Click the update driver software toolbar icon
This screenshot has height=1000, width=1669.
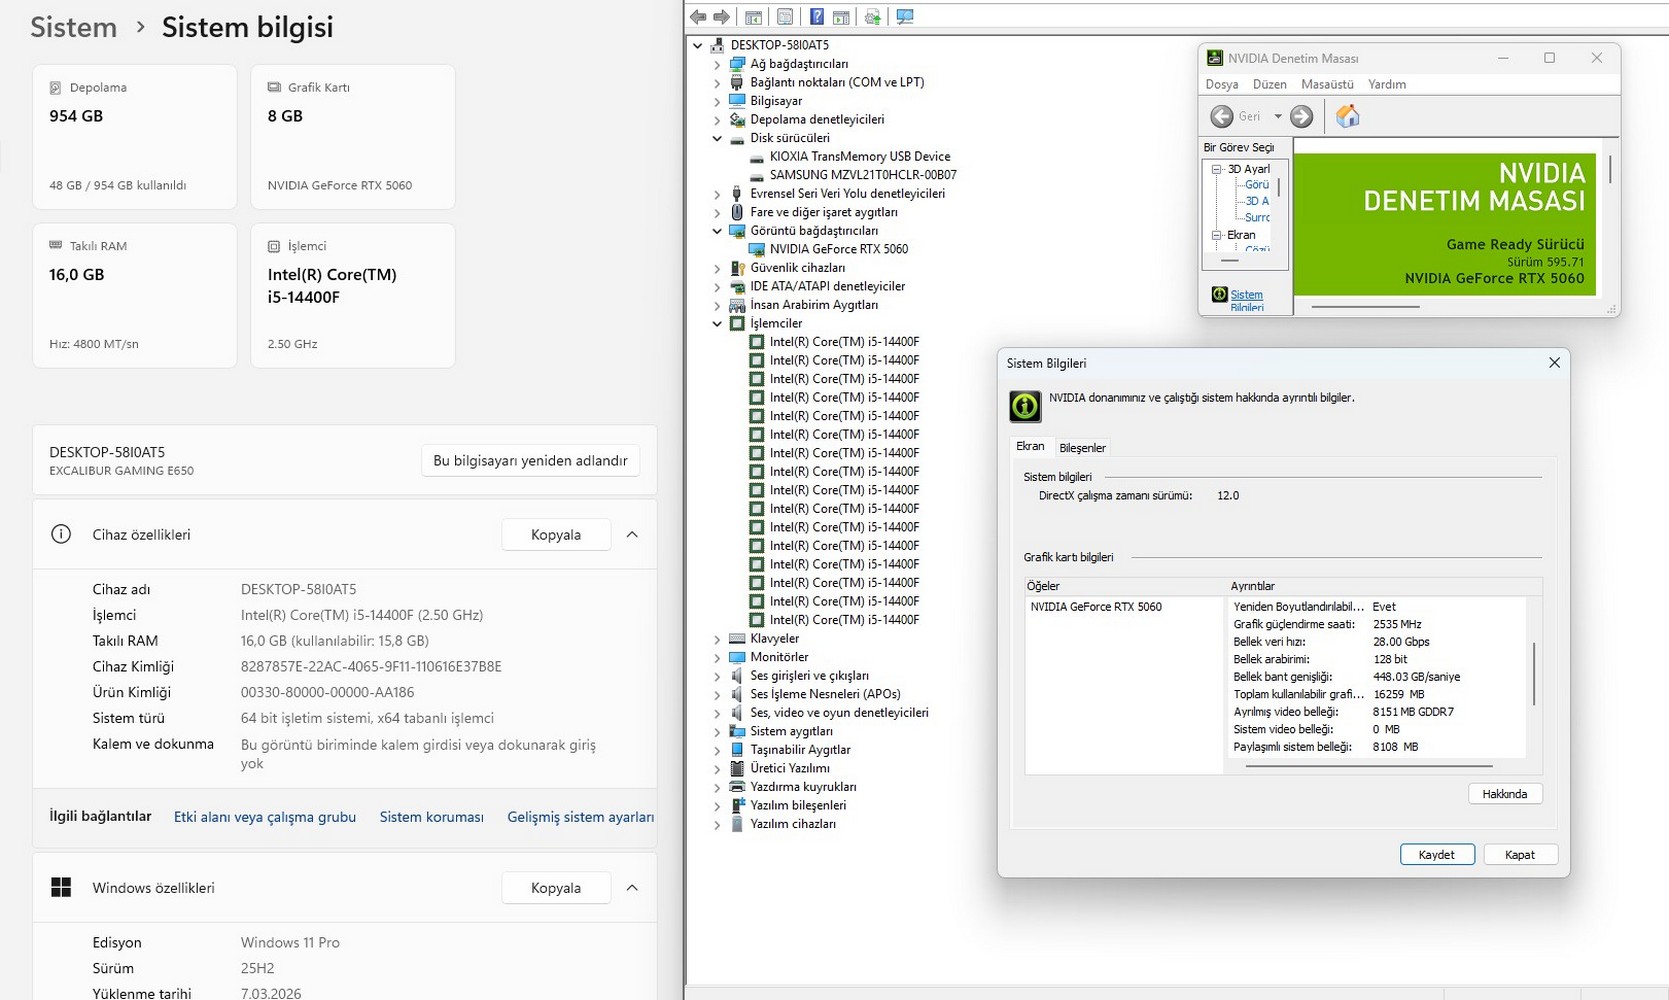[872, 17]
